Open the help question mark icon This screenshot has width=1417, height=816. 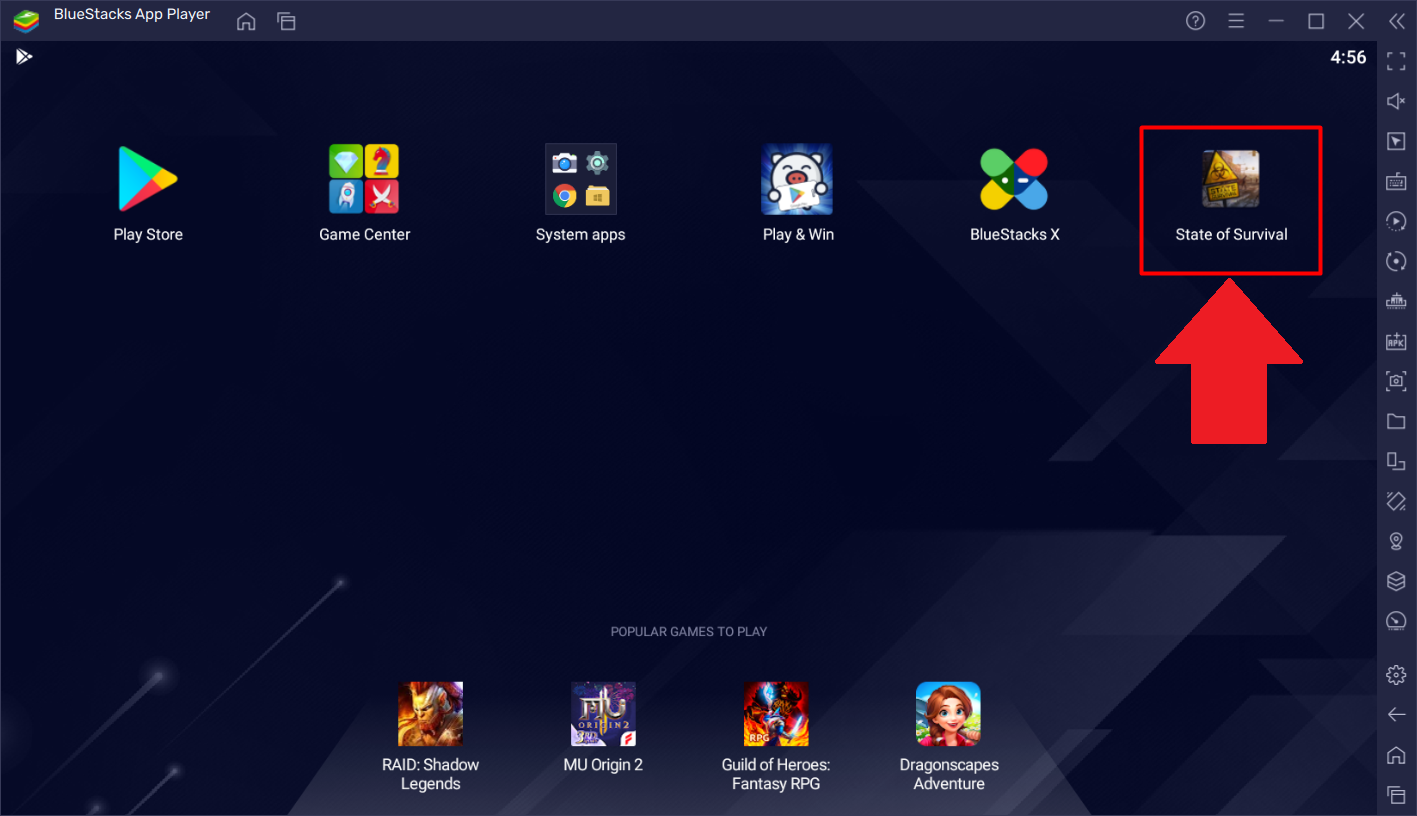[1195, 21]
